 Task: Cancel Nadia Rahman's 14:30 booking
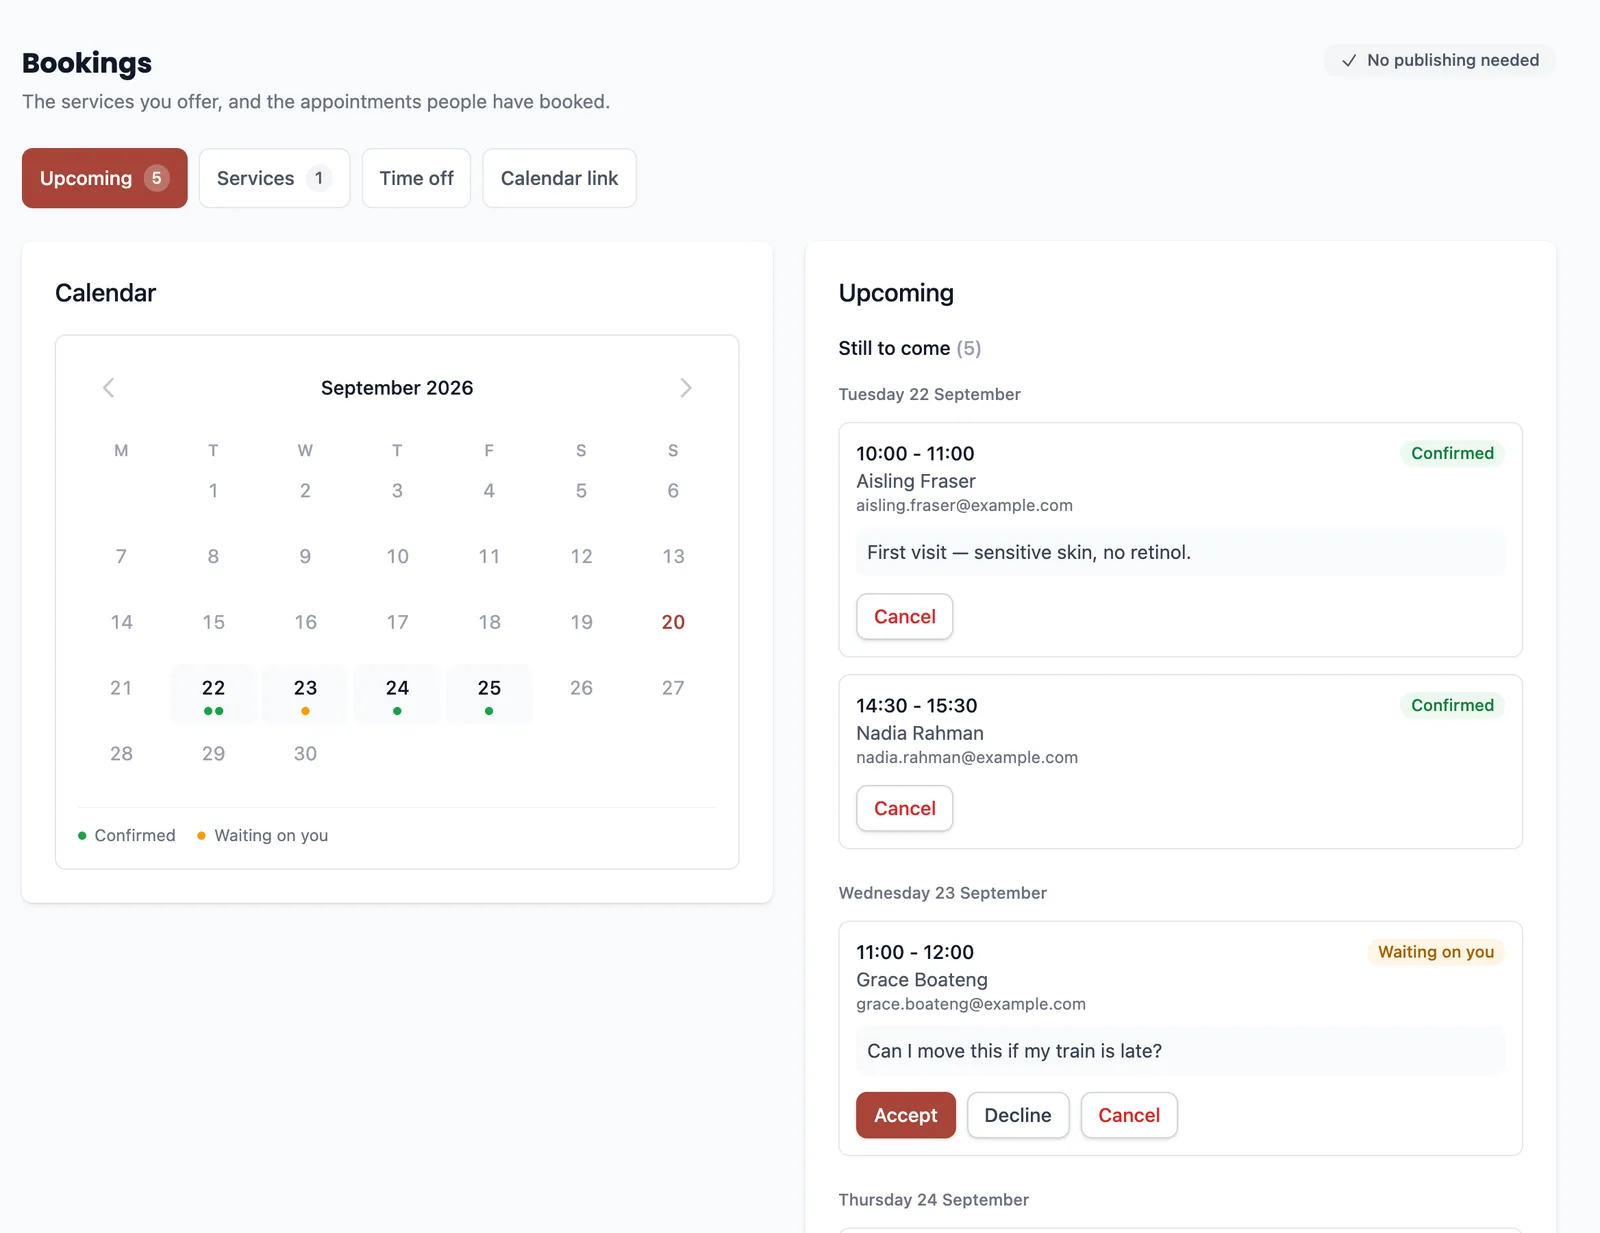click(905, 809)
